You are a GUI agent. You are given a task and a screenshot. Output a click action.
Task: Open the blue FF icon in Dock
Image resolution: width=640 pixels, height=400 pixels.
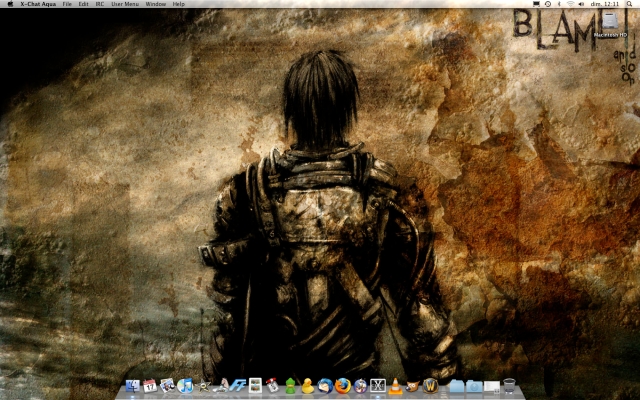pyautogui.click(x=238, y=386)
